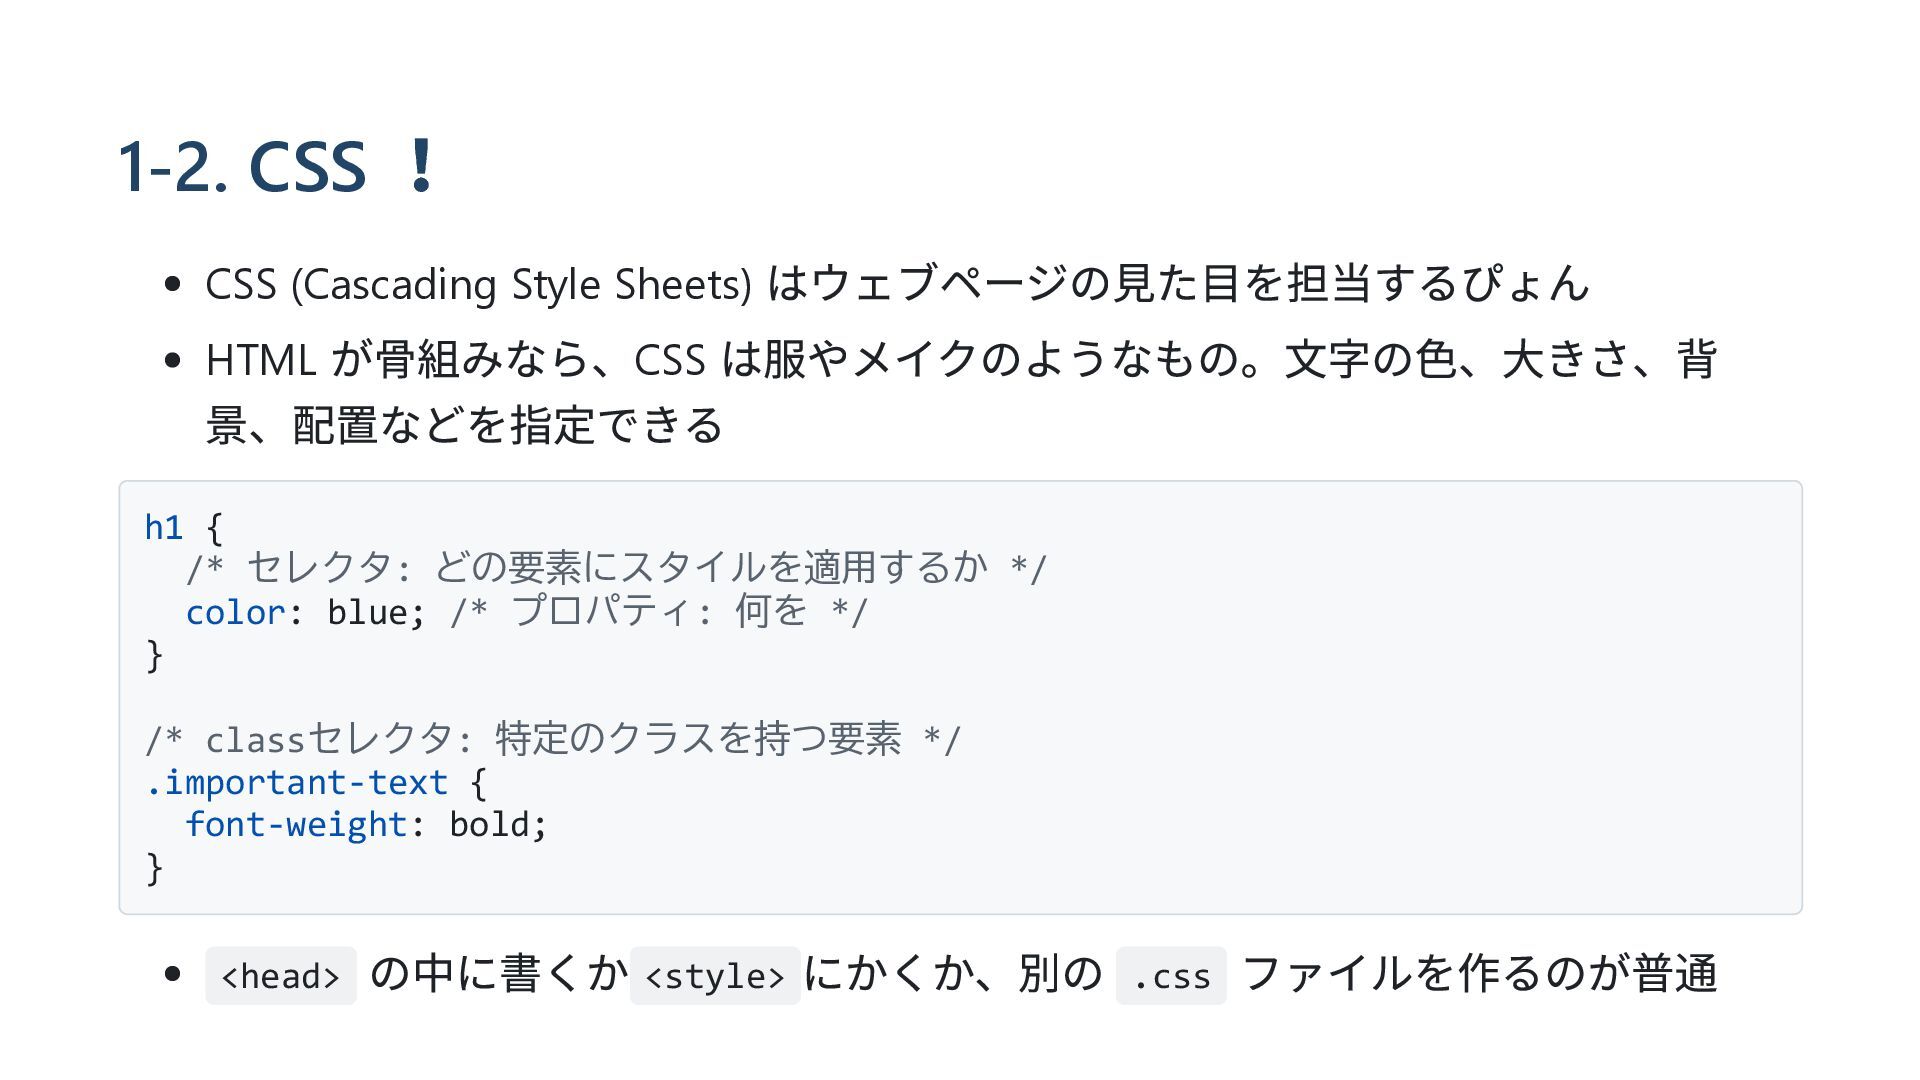Click the 'bold' value in the code
This screenshot has width=1920, height=1080.
point(490,825)
